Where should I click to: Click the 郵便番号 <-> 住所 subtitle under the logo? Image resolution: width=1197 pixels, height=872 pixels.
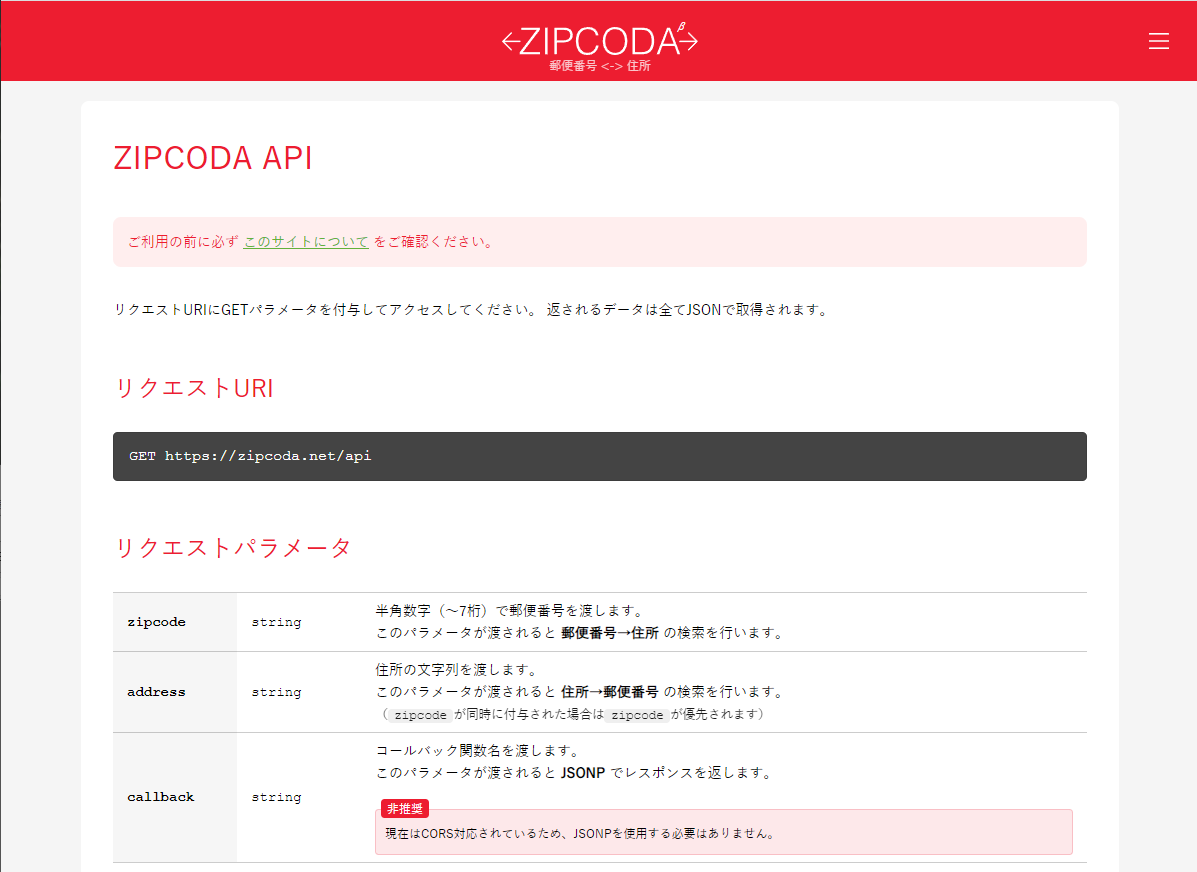click(x=600, y=66)
